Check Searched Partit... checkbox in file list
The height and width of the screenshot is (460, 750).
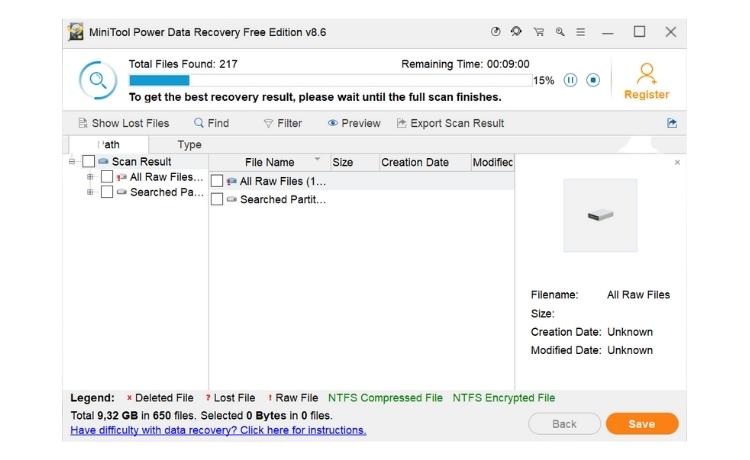click(217, 199)
